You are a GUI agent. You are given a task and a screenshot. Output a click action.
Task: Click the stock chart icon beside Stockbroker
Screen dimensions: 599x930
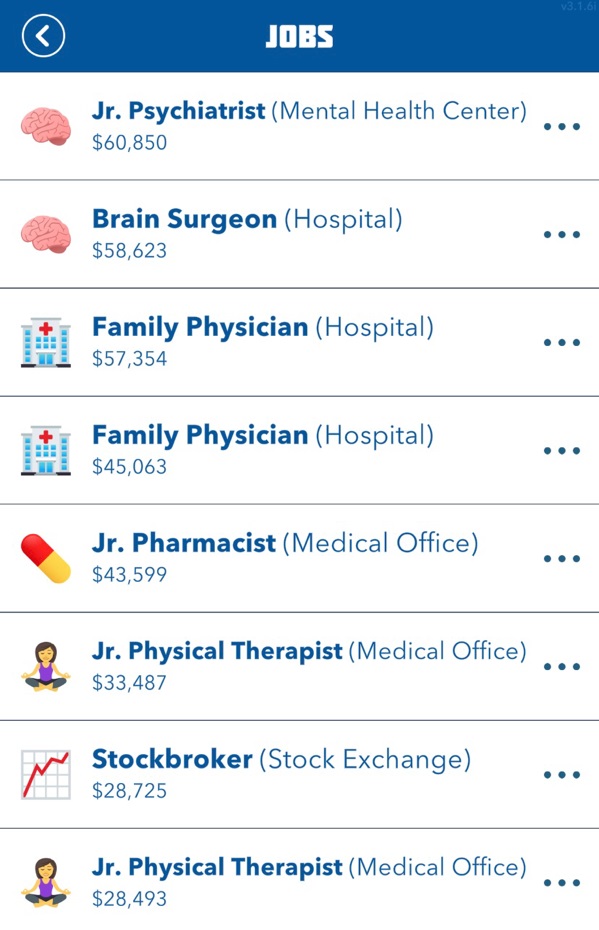(x=46, y=775)
